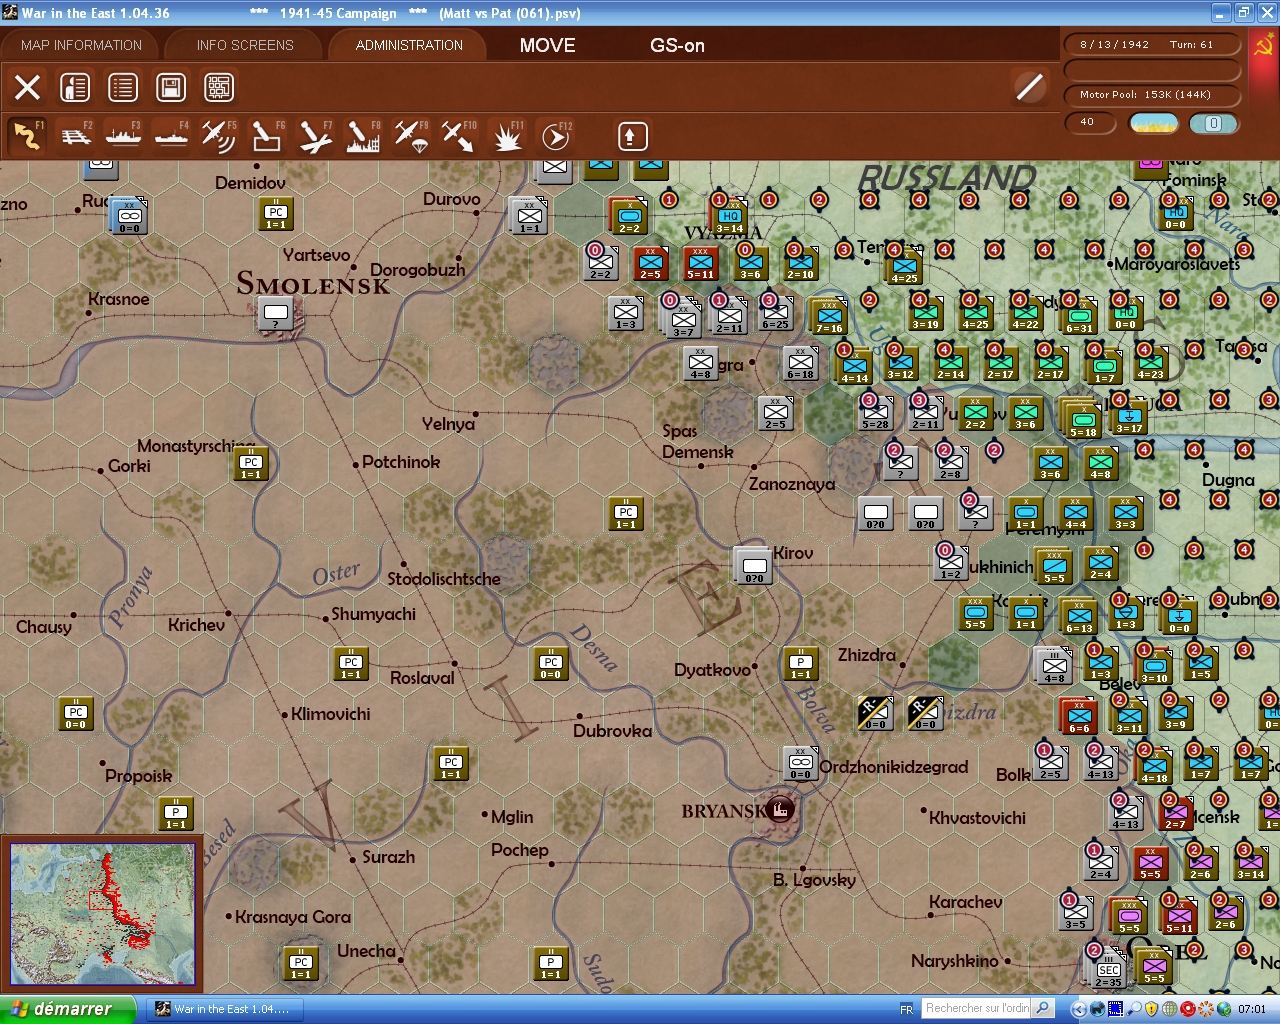Image resolution: width=1280 pixels, height=1024 pixels.
Task: Click the X close icon in the administration toolbar
Action: (x=28, y=87)
